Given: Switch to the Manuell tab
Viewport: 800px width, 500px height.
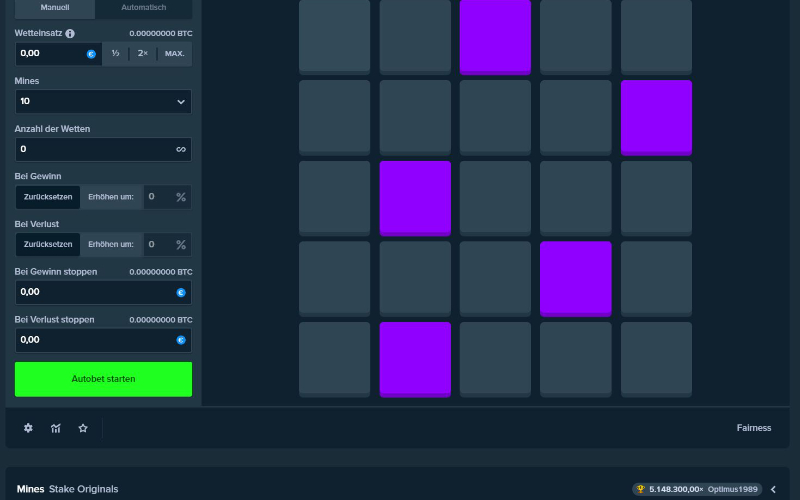Looking at the screenshot, I should [x=55, y=8].
